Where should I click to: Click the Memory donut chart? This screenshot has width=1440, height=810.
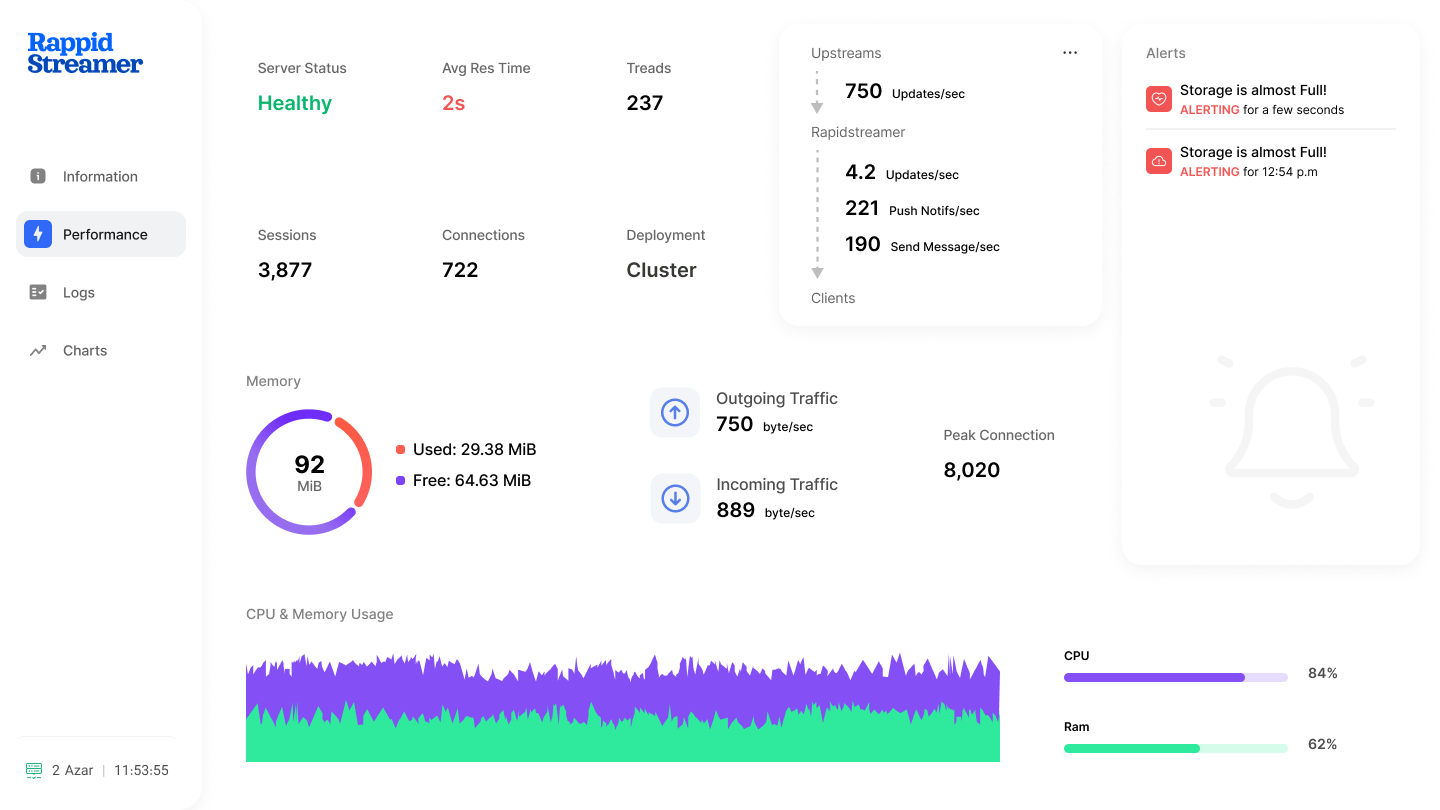tap(309, 471)
